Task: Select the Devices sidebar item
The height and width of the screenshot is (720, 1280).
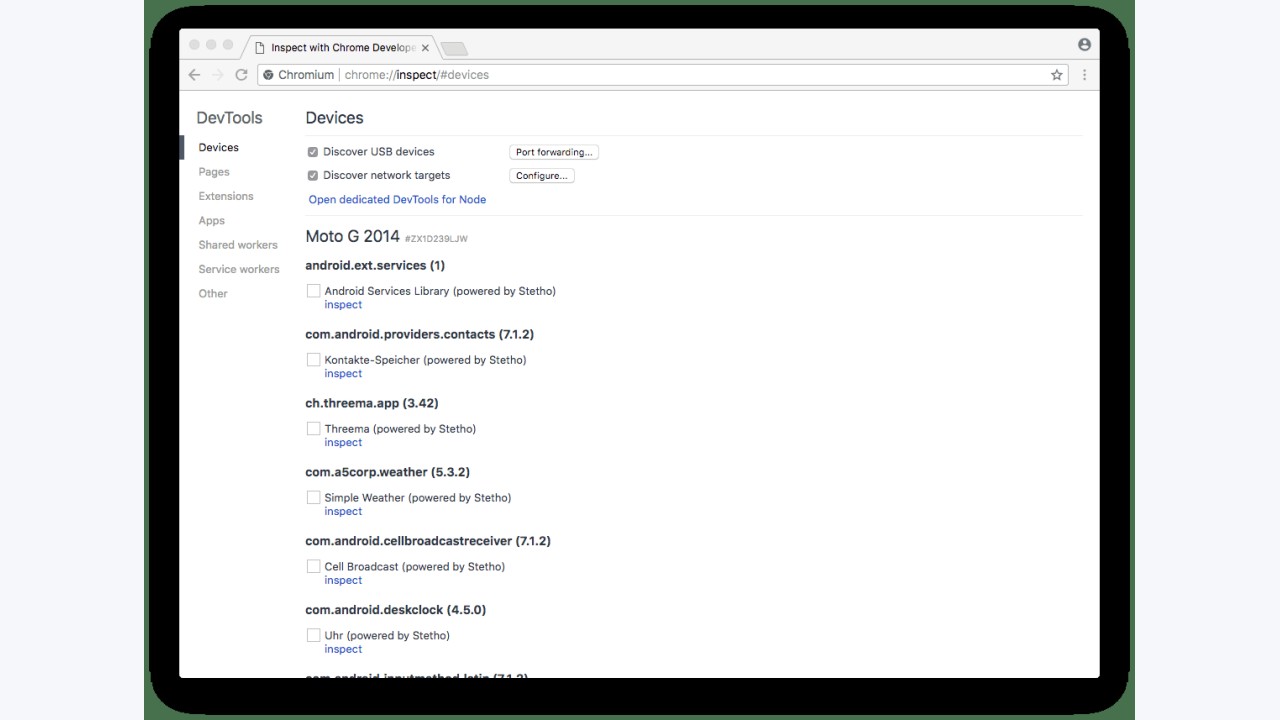Action: [x=218, y=148]
